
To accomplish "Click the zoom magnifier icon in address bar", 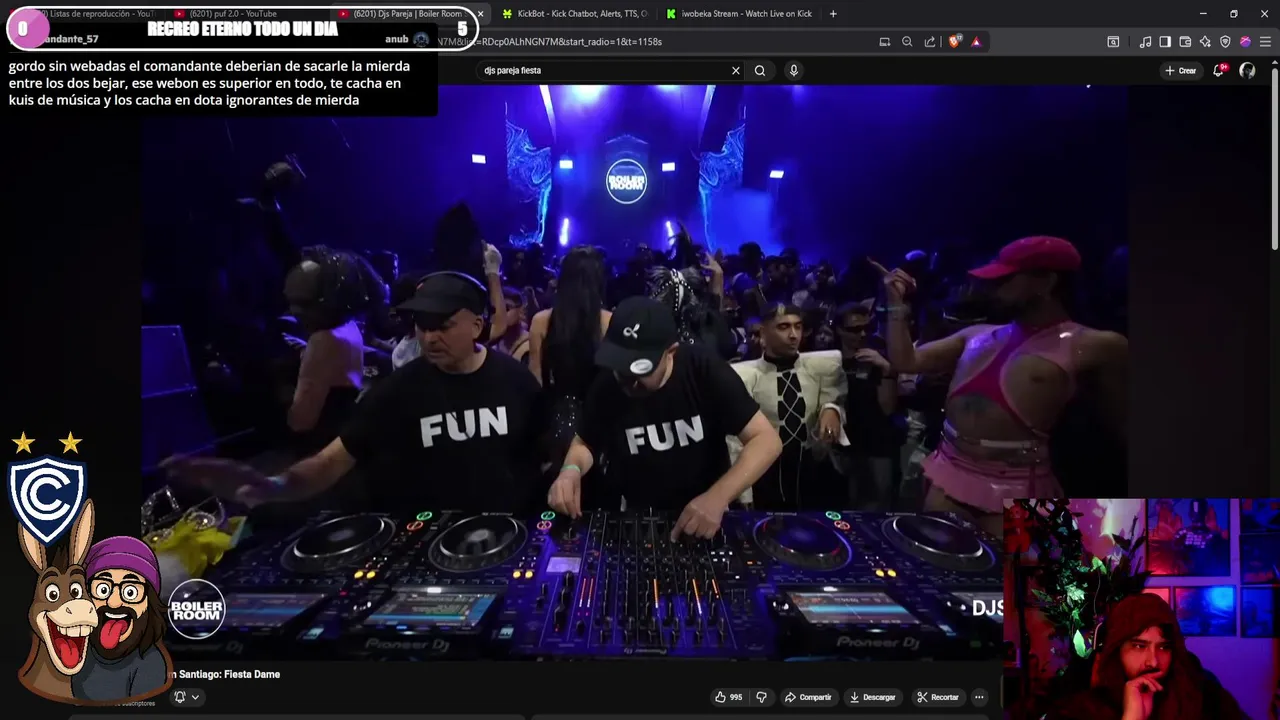I will click(907, 42).
